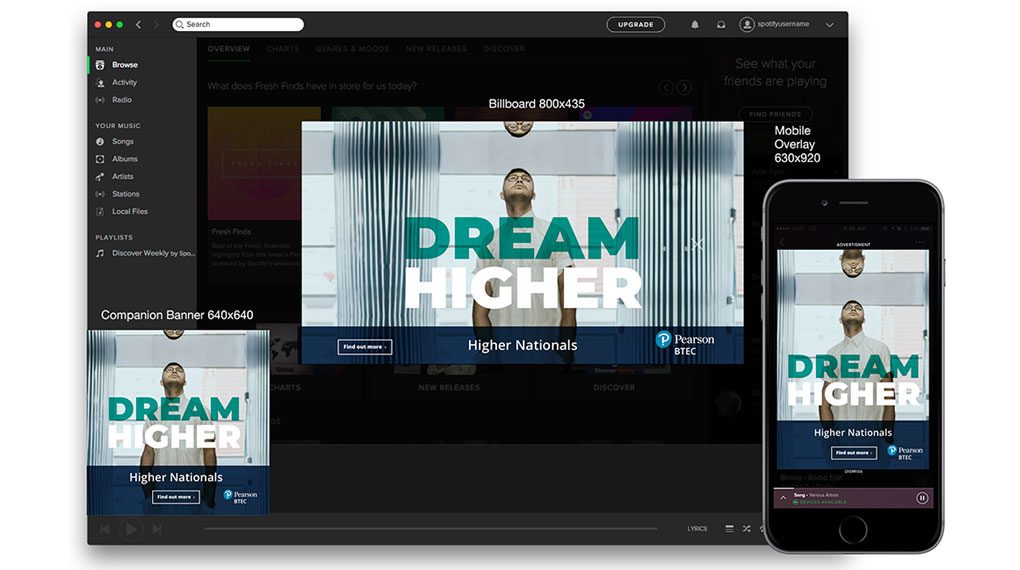Click Find out more on billboard ad

[365, 347]
